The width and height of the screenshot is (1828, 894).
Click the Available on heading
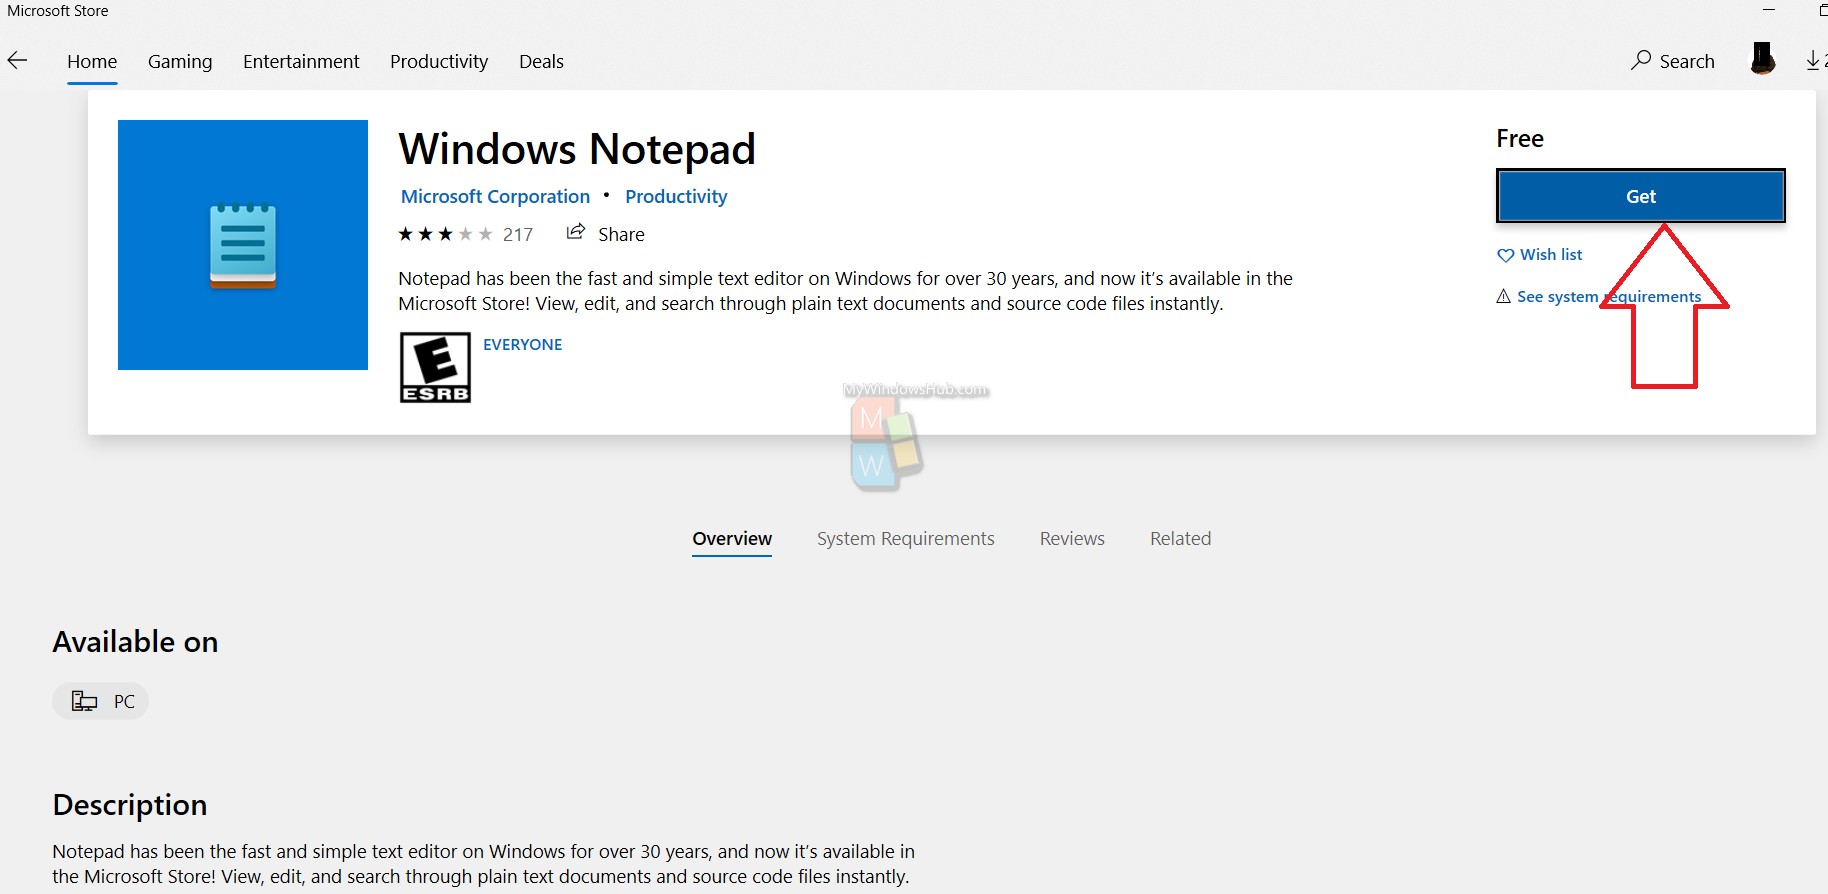click(135, 641)
